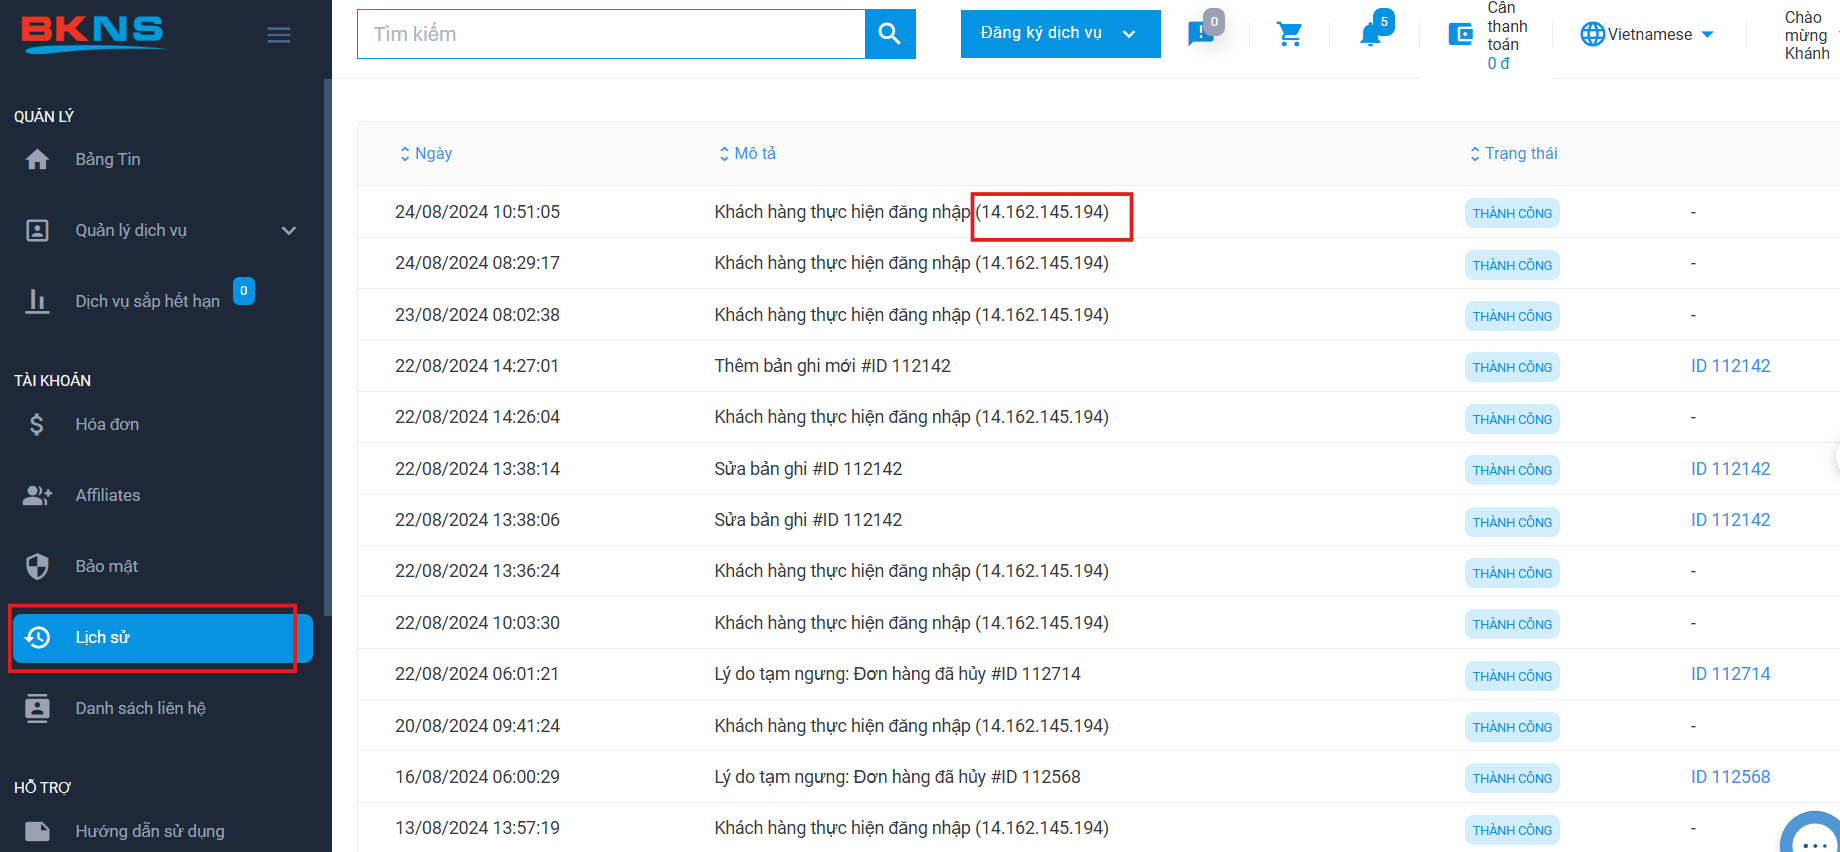Expand the Quản lý dịch vụ chevron
The image size is (1840, 852).
point(289,230)
